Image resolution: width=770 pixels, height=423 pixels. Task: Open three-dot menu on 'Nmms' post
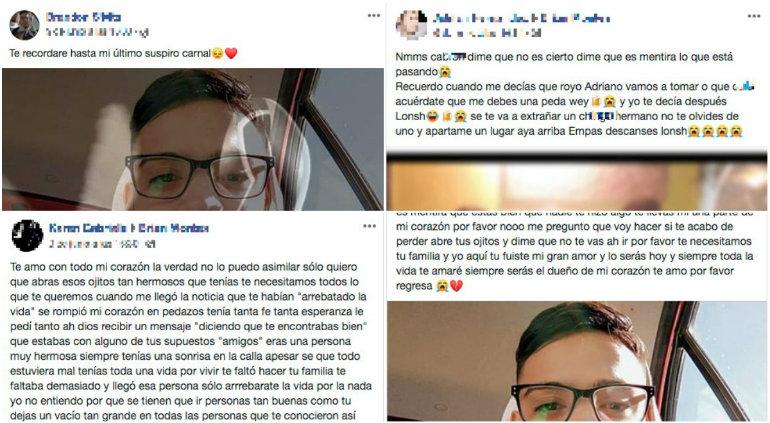point(754,16)
